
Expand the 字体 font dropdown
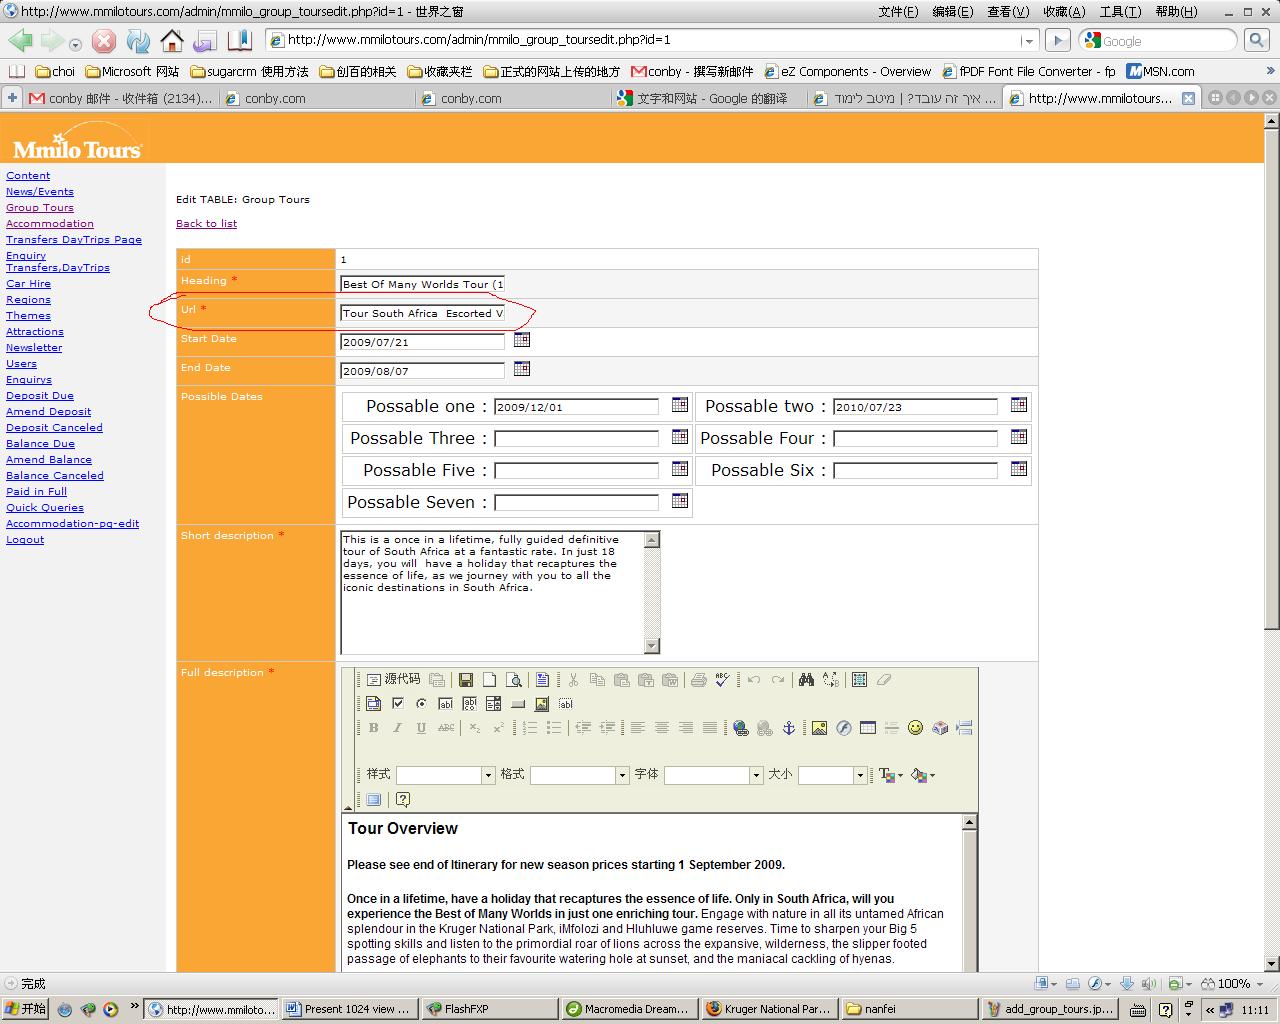756,775
